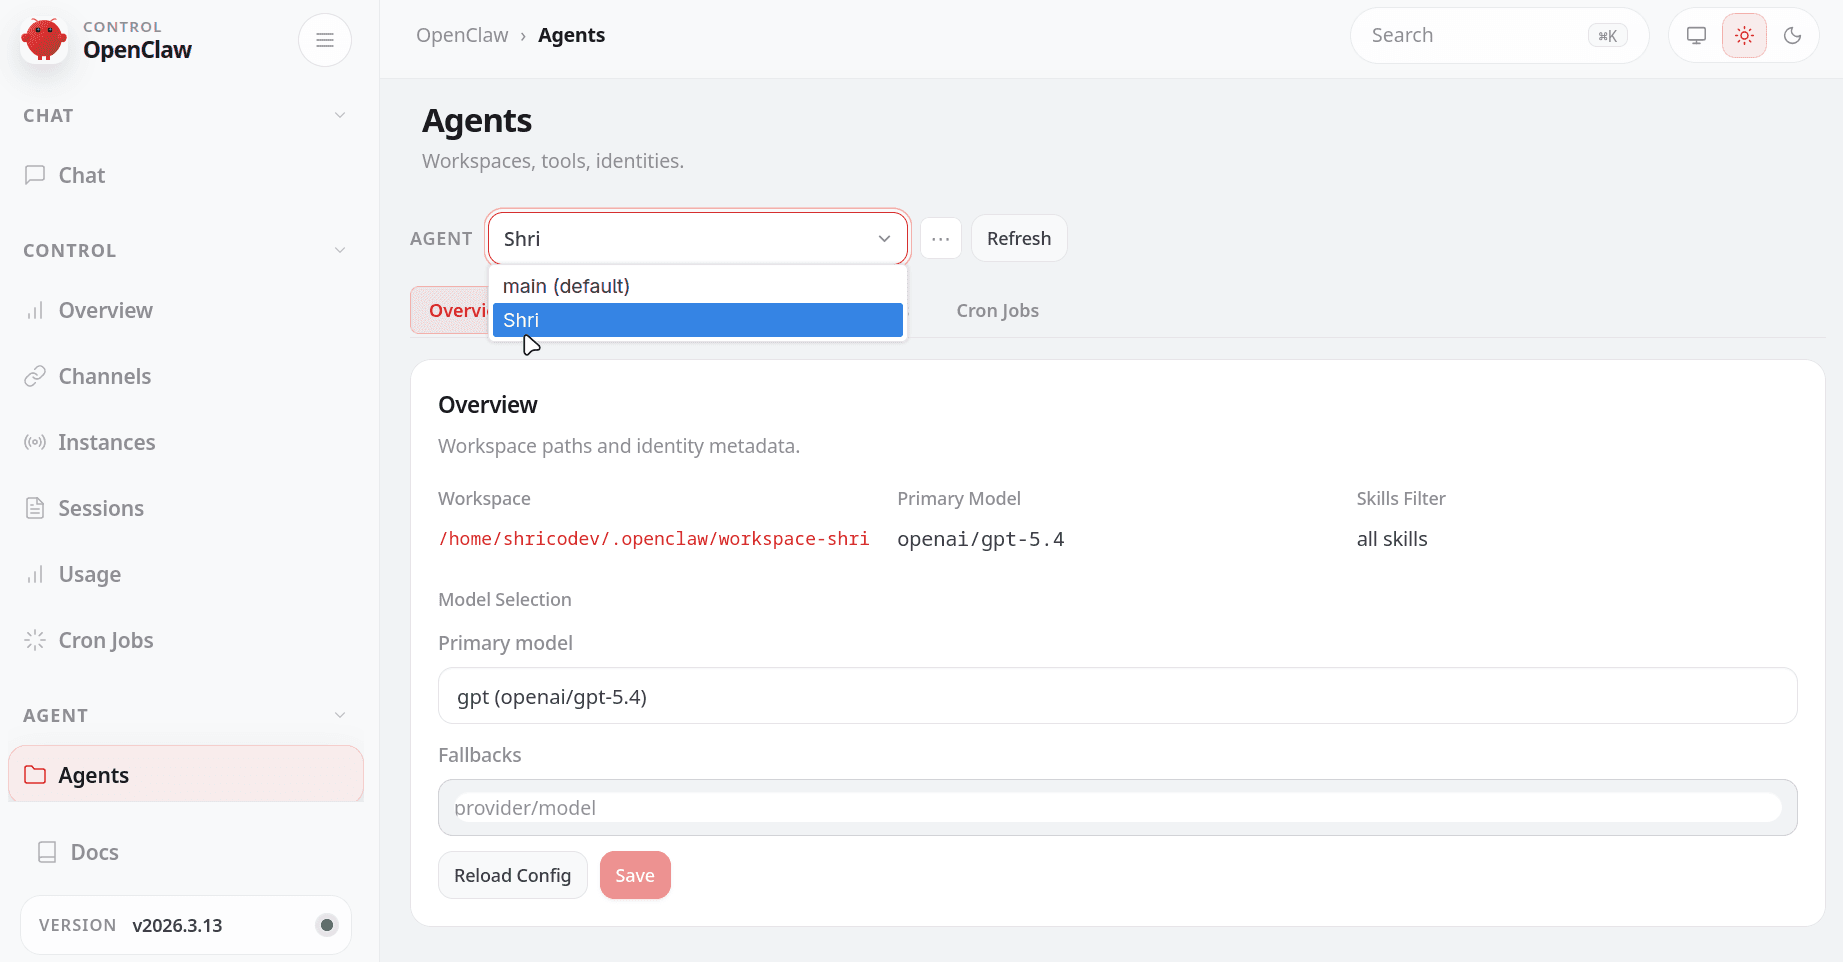Click the Instances broadcast icon

click(35, 442)
